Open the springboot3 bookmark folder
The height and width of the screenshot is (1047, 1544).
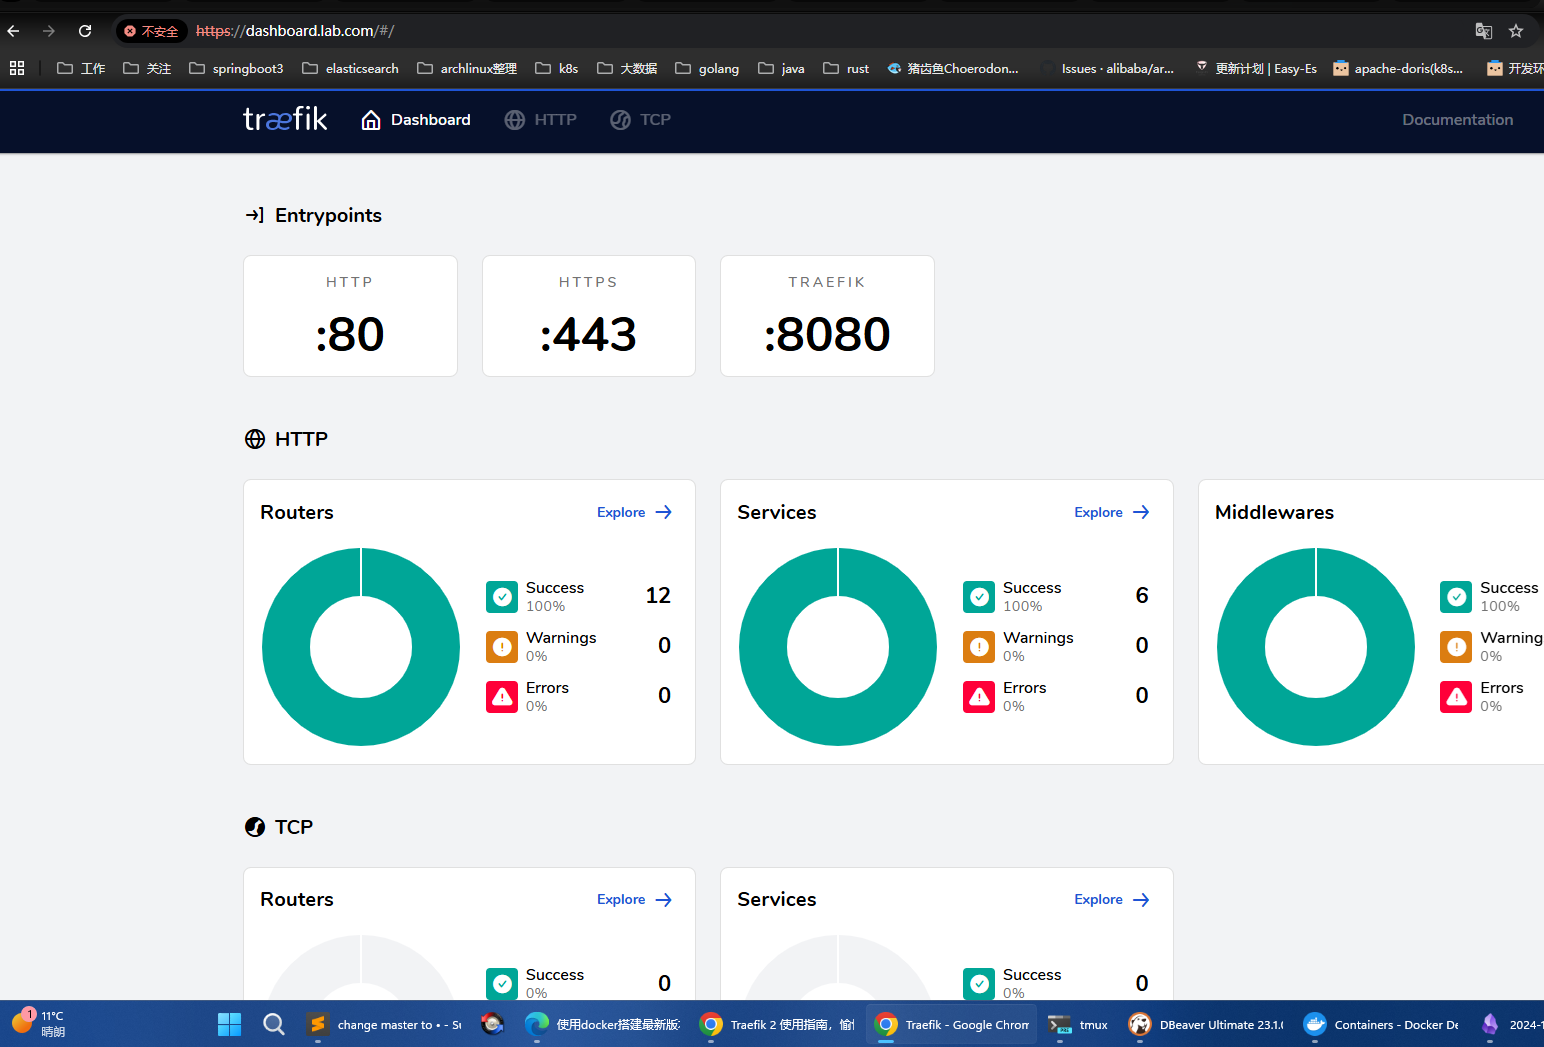[x=236, y=68]
